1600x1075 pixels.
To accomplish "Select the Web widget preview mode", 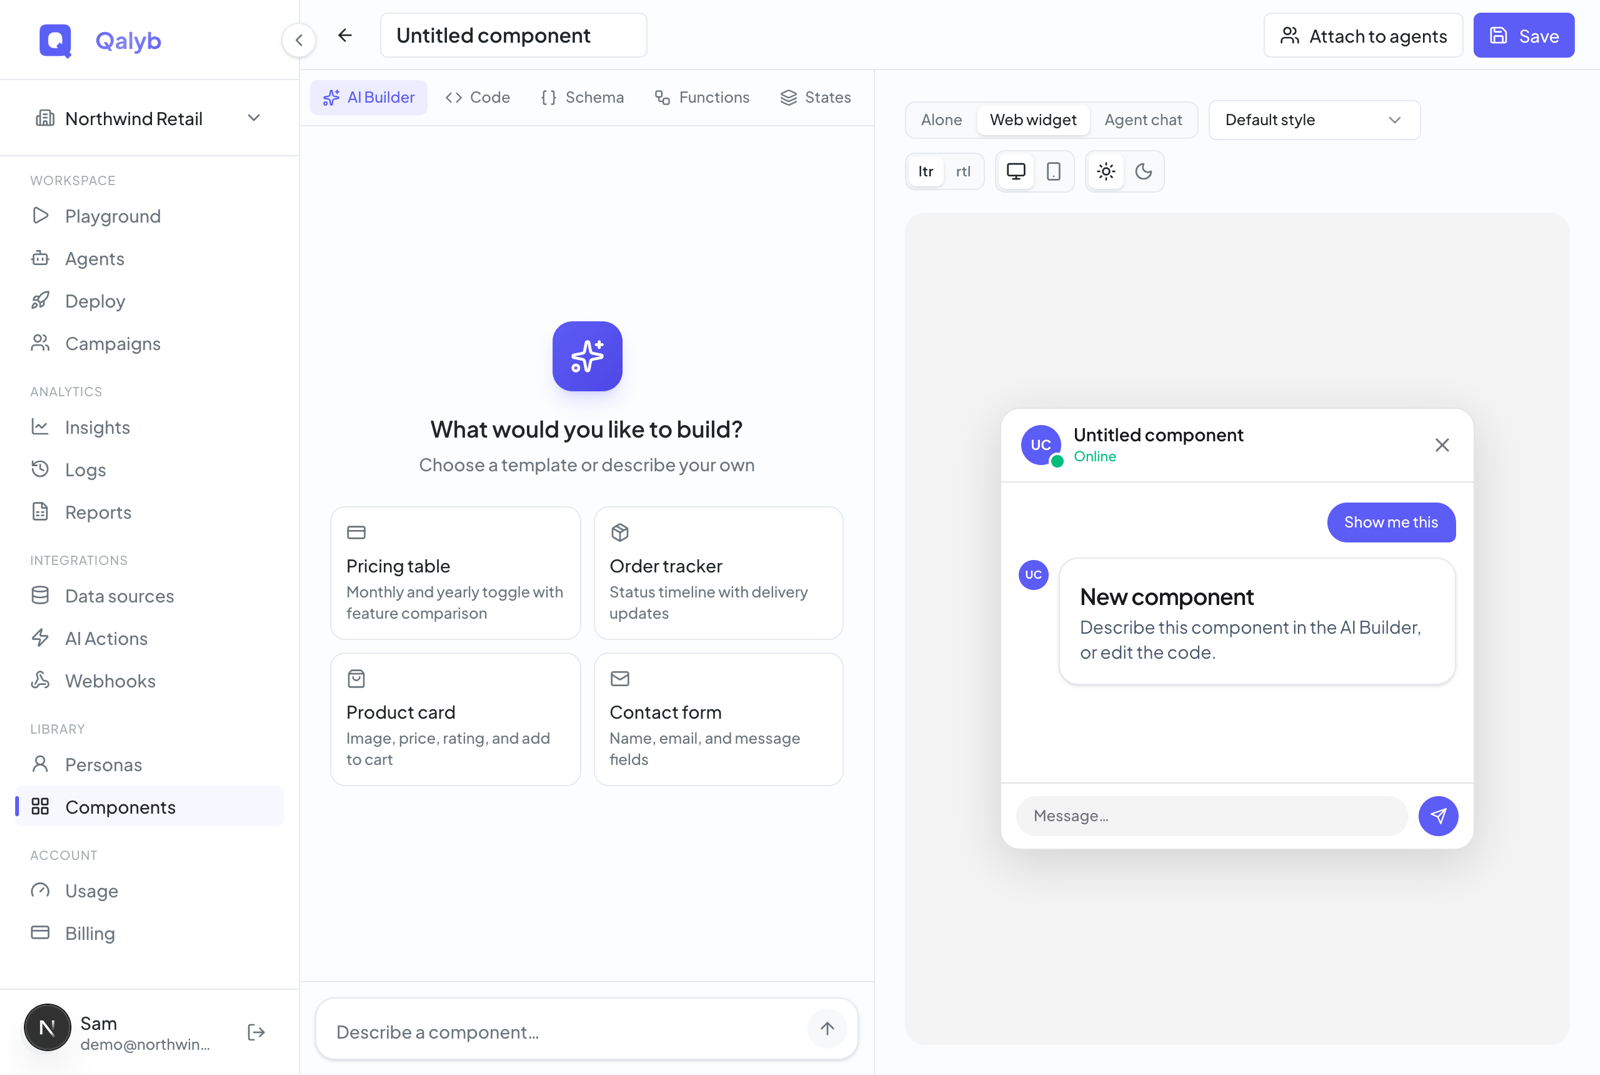I will click(x=1033, y=120).
